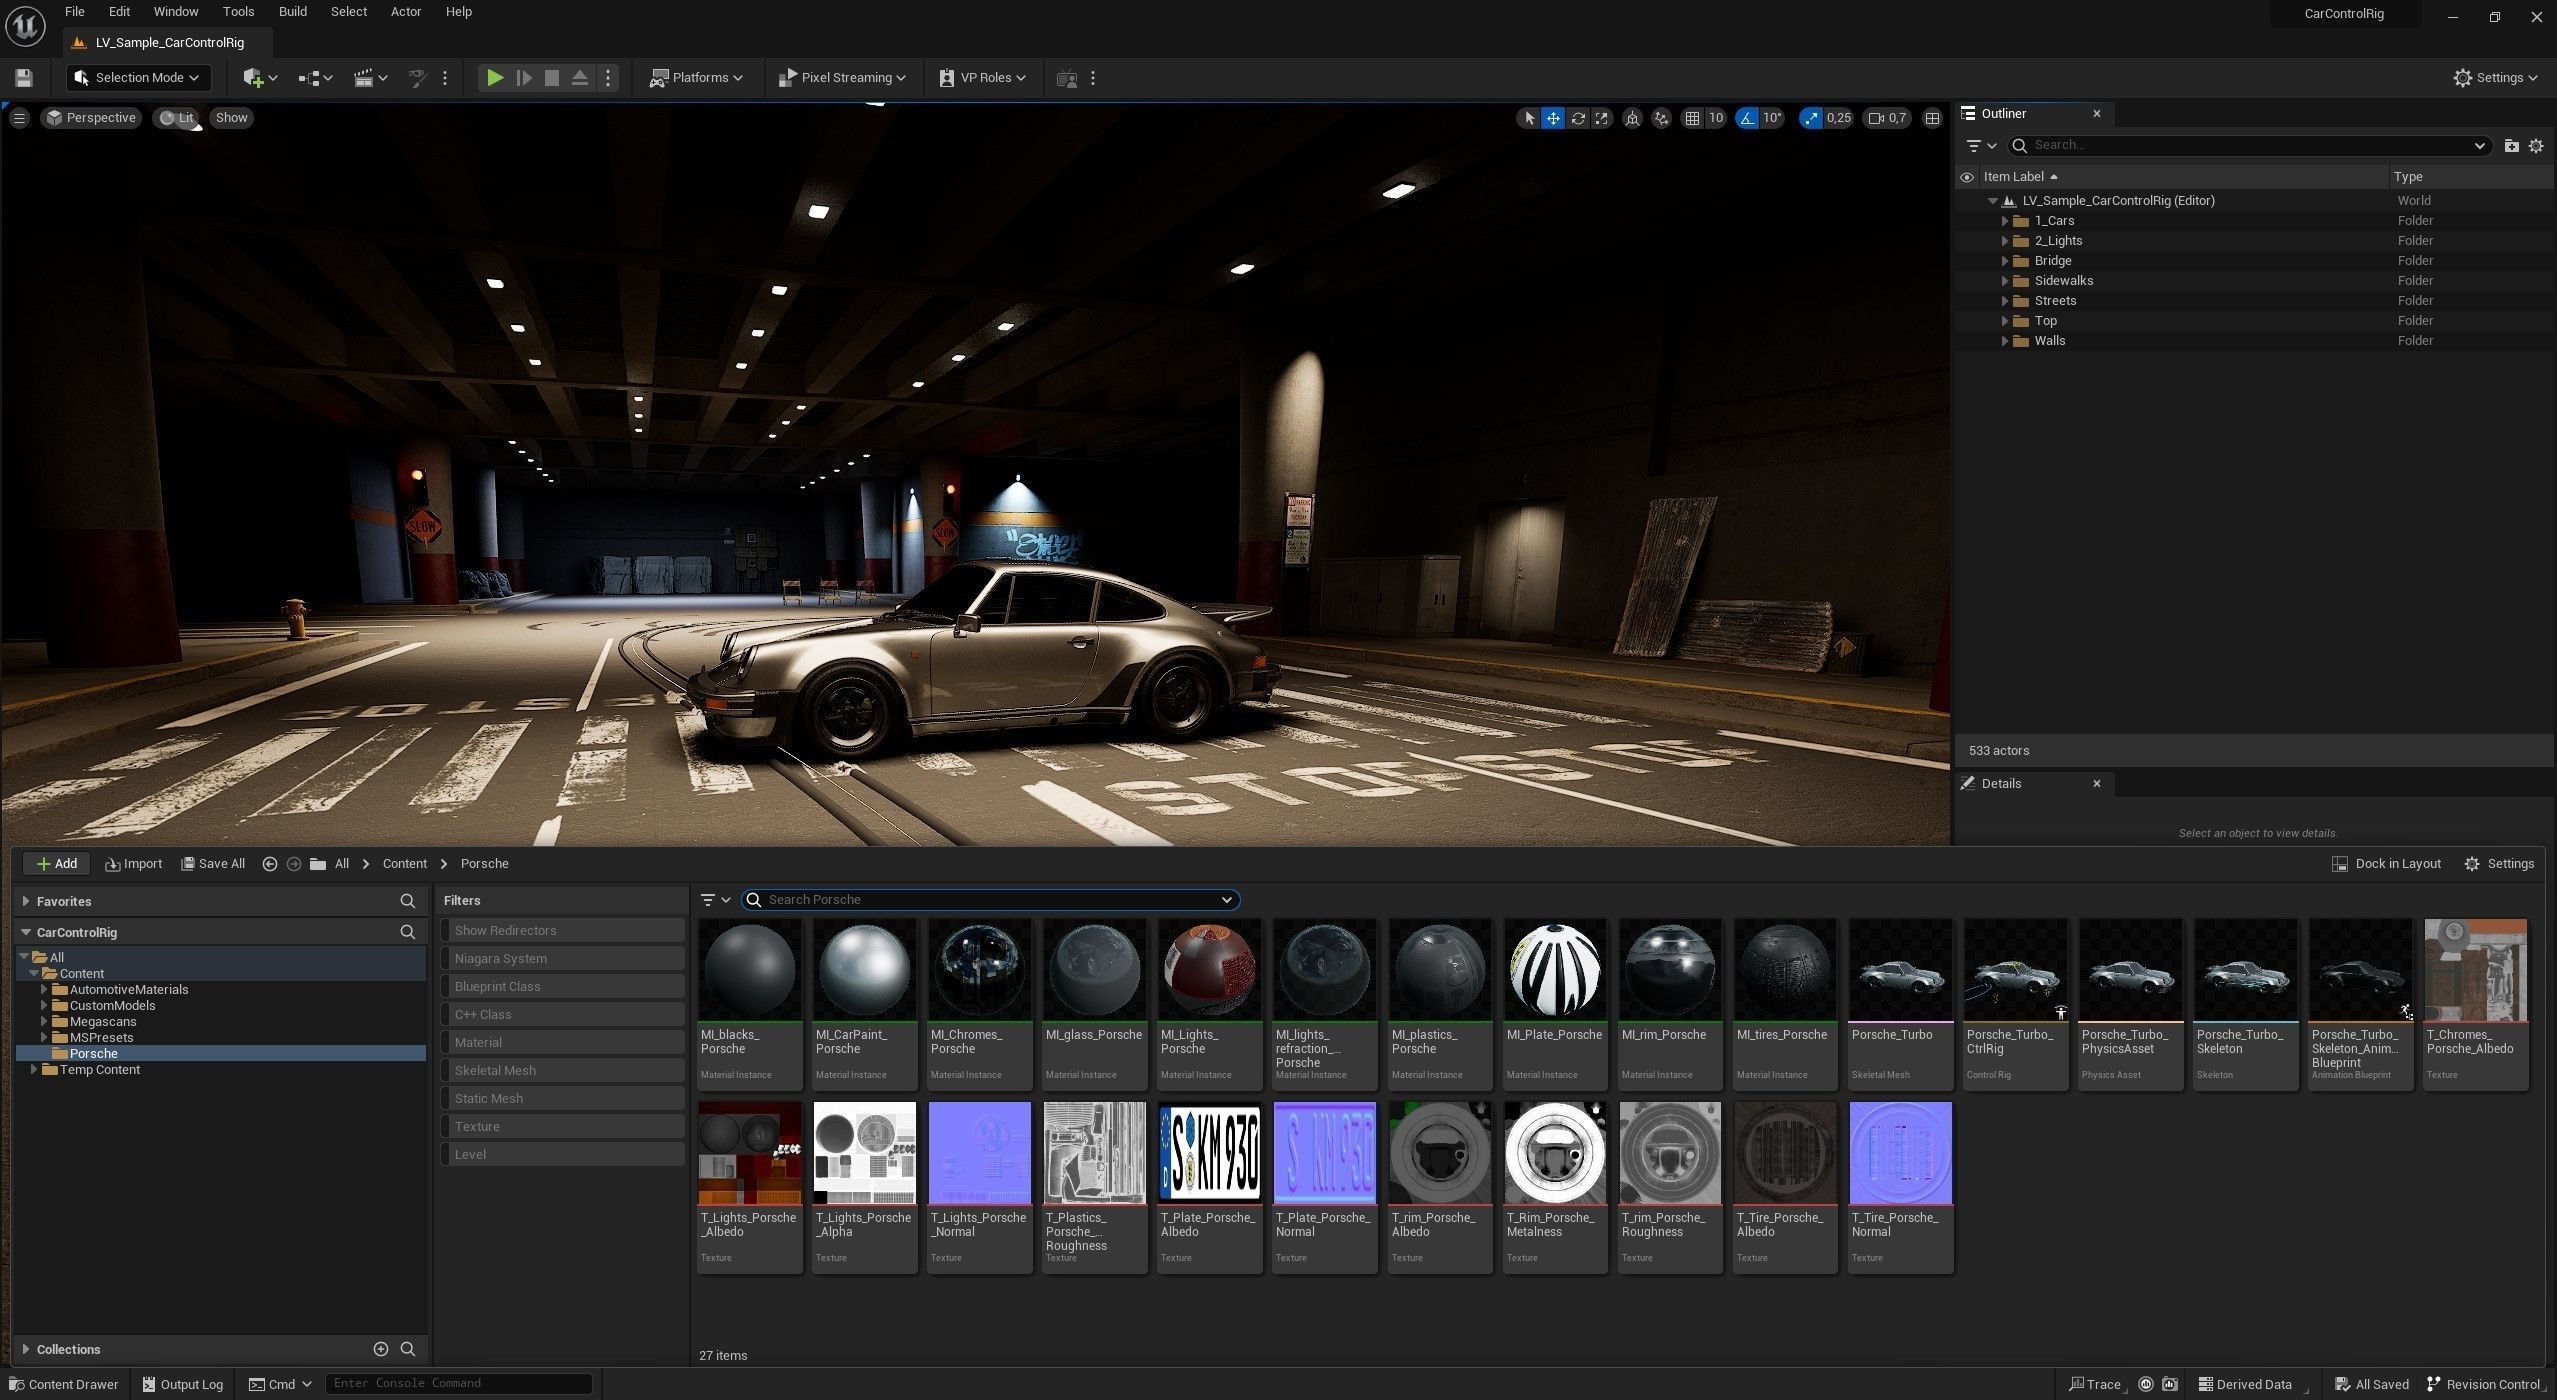Open the Platforms dropdown

(x=696, y=78)
